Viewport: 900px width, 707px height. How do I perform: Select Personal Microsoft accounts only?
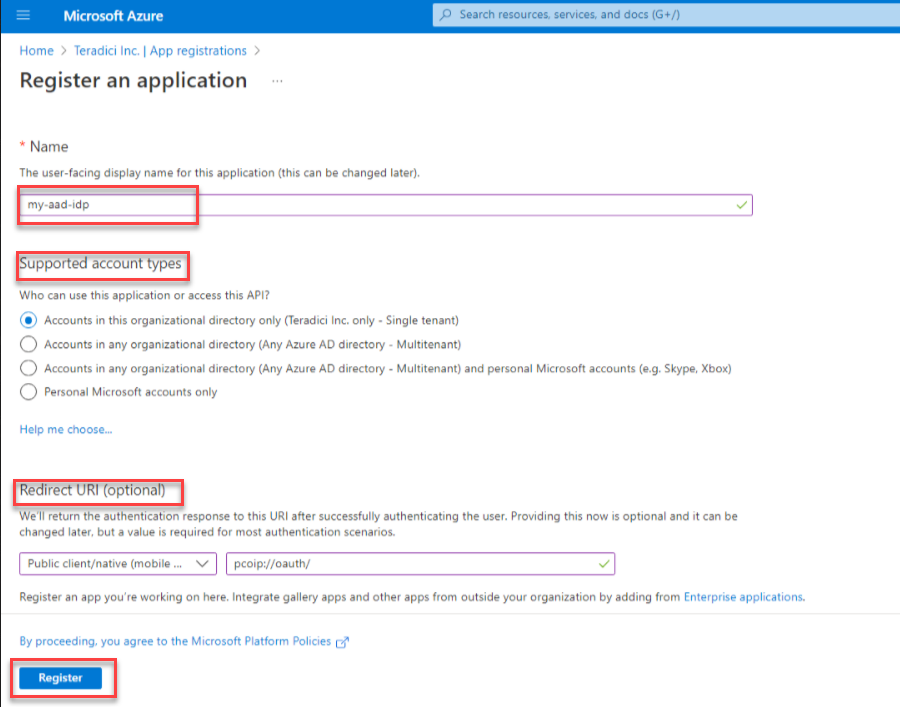[28, 392]
